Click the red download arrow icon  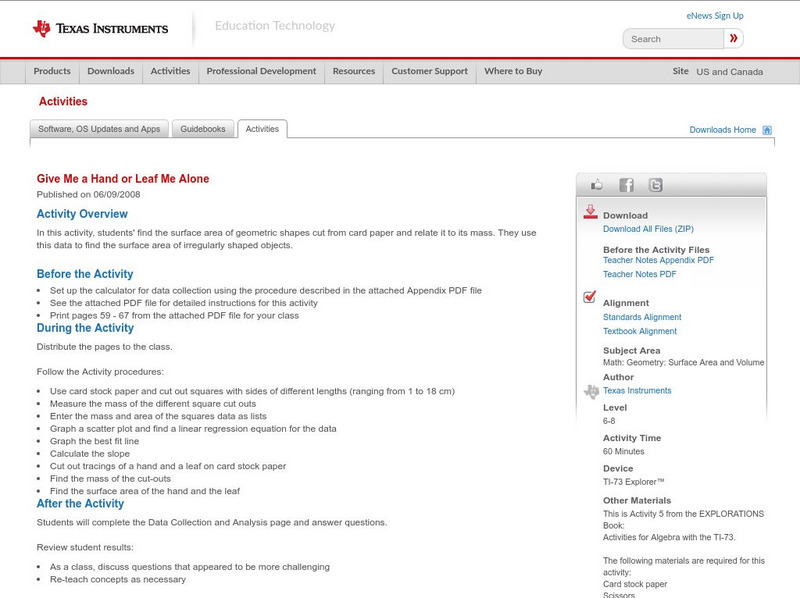click(590, 212)
